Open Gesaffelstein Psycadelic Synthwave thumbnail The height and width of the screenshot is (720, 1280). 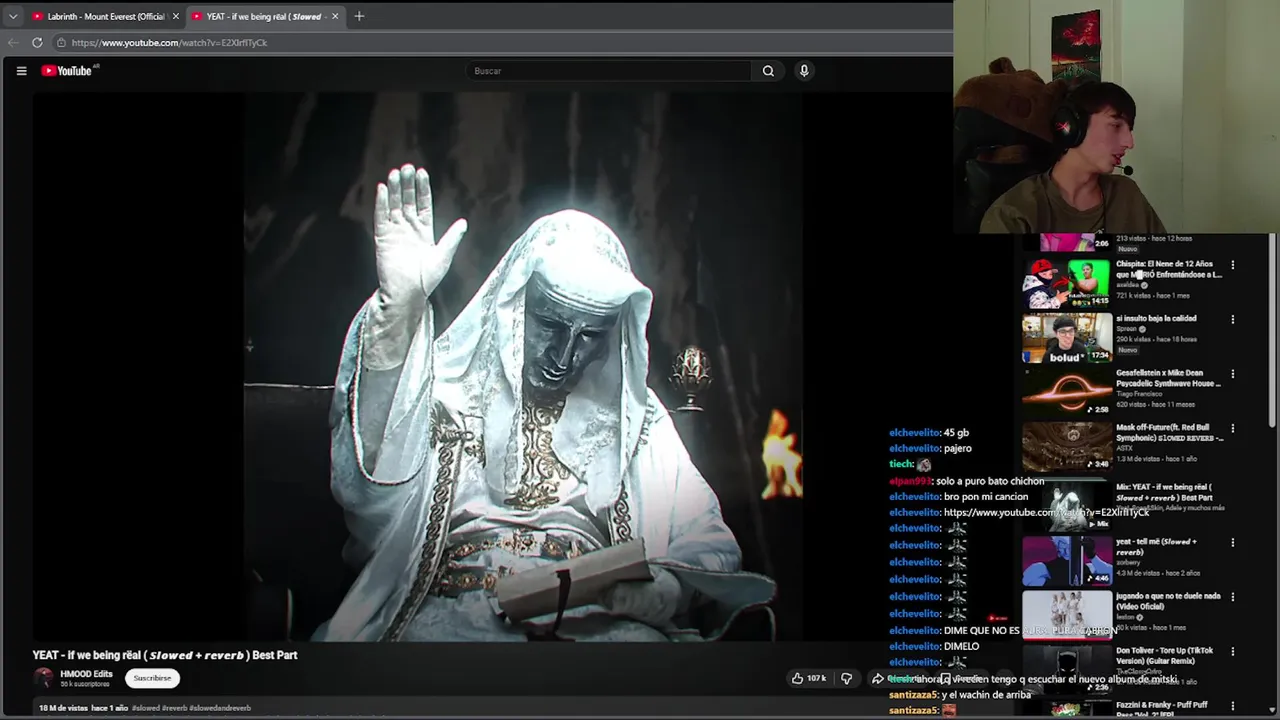point(1066,392)
